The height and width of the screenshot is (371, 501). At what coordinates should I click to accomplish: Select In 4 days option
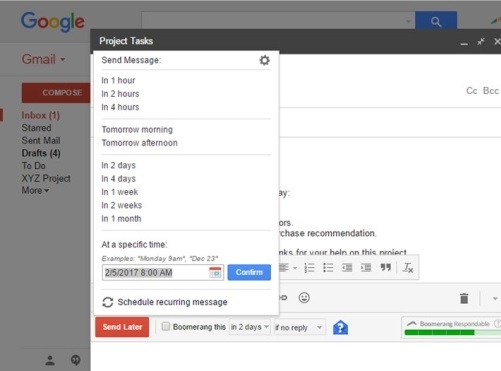(x=119, y=179)
